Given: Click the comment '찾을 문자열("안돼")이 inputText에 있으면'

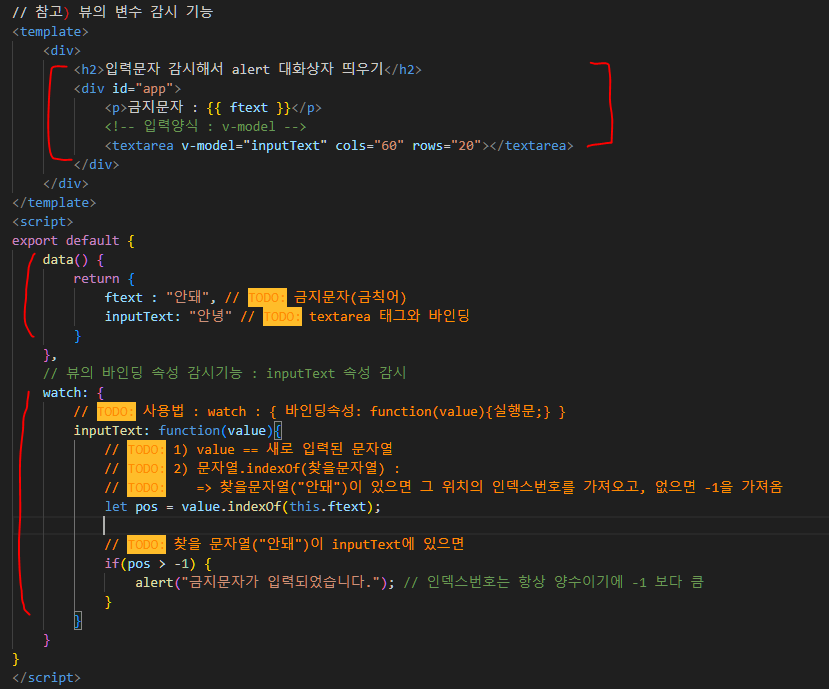Looking at the screenshot, I should [319, 544].
